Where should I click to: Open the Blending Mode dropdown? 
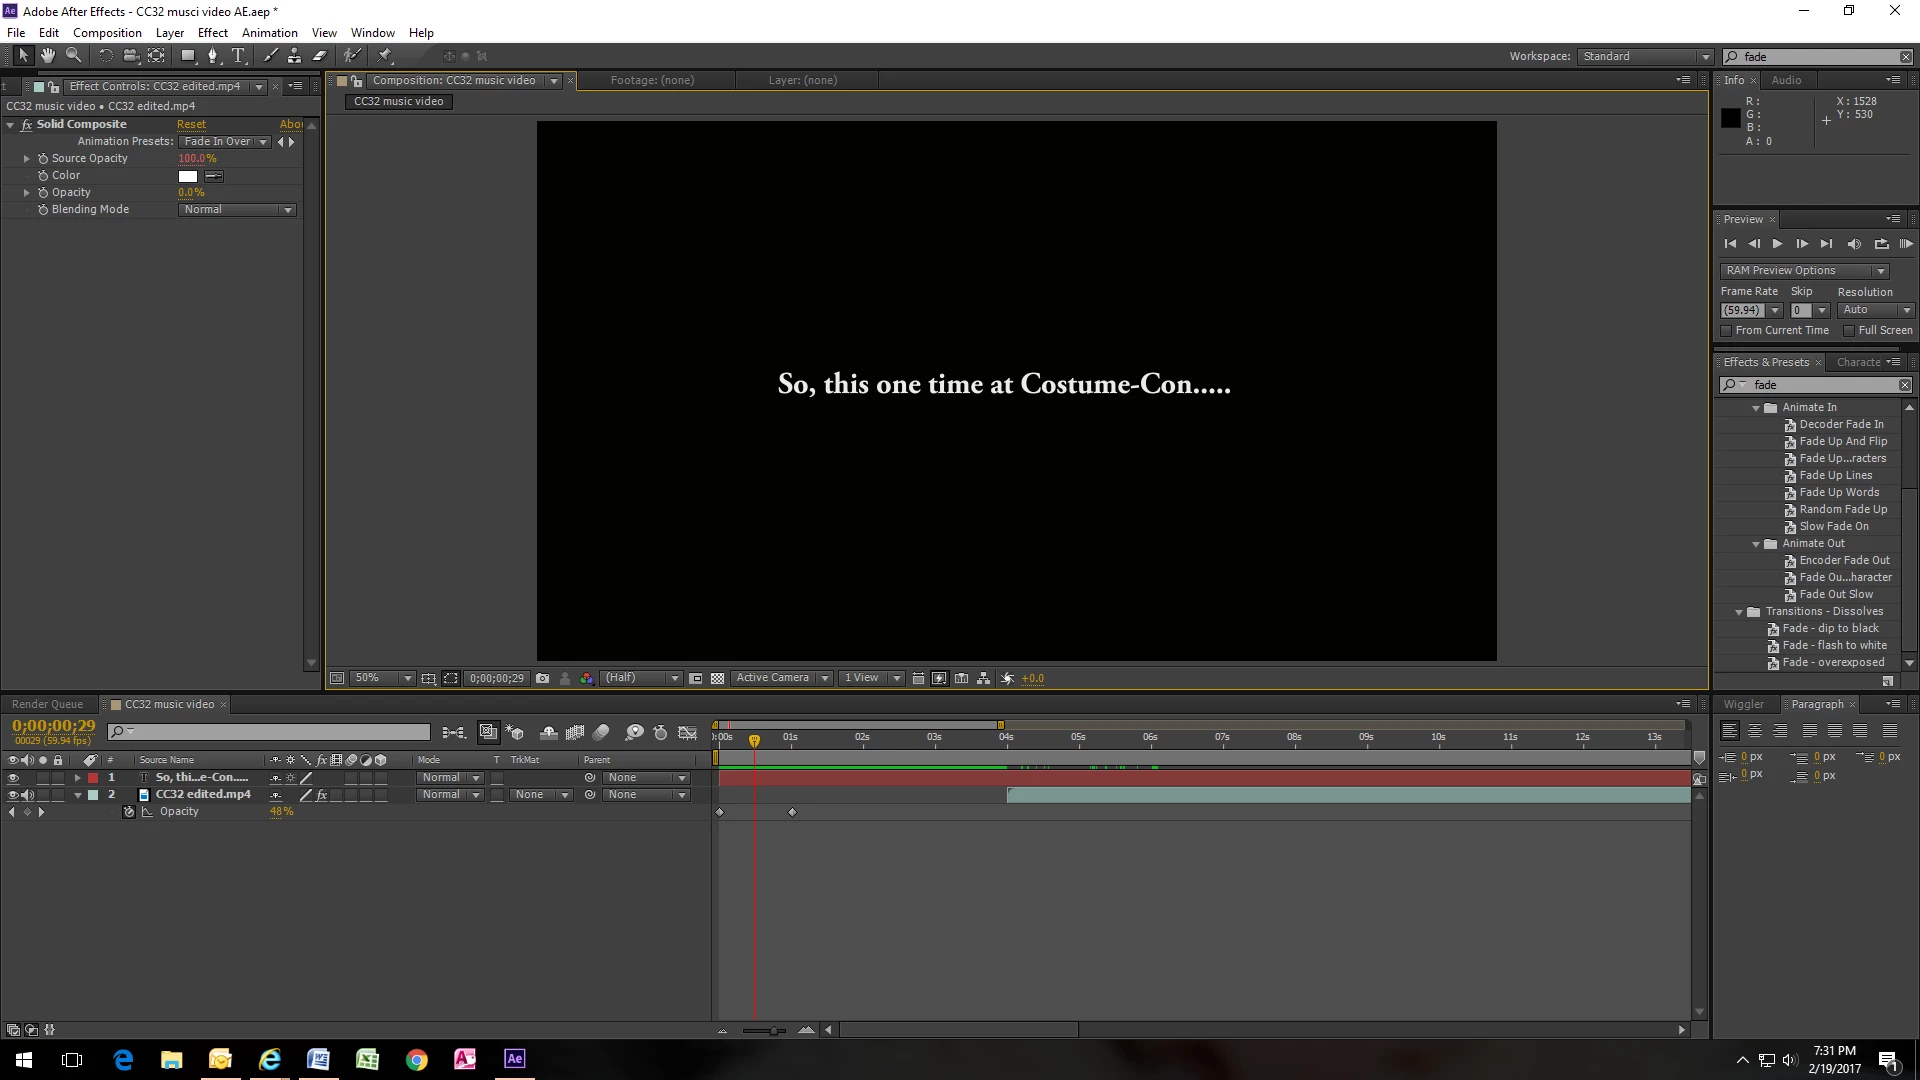(x=237, y=210)
